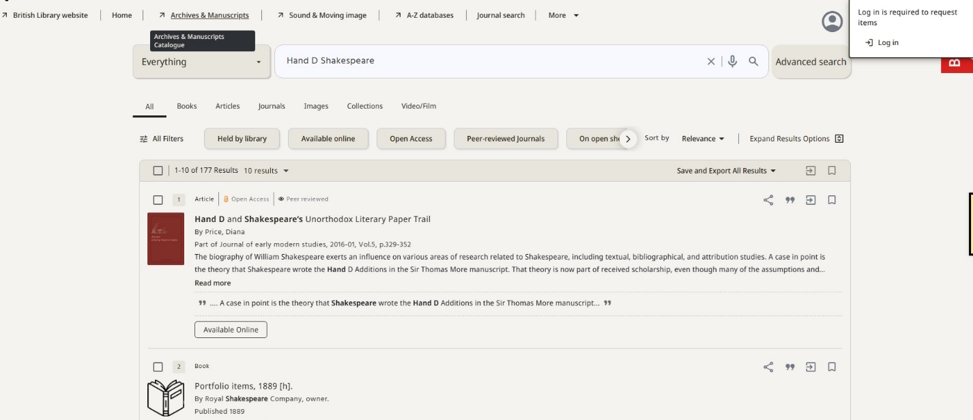Bookmark the Hand D article result
The width and height of the screenshot is (973, 420).
832,200
